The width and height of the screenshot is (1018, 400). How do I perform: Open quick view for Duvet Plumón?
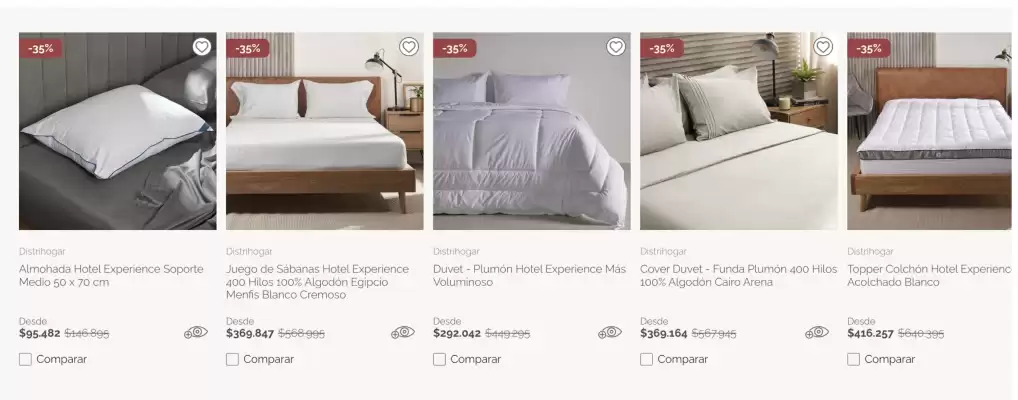click(610, 332)
